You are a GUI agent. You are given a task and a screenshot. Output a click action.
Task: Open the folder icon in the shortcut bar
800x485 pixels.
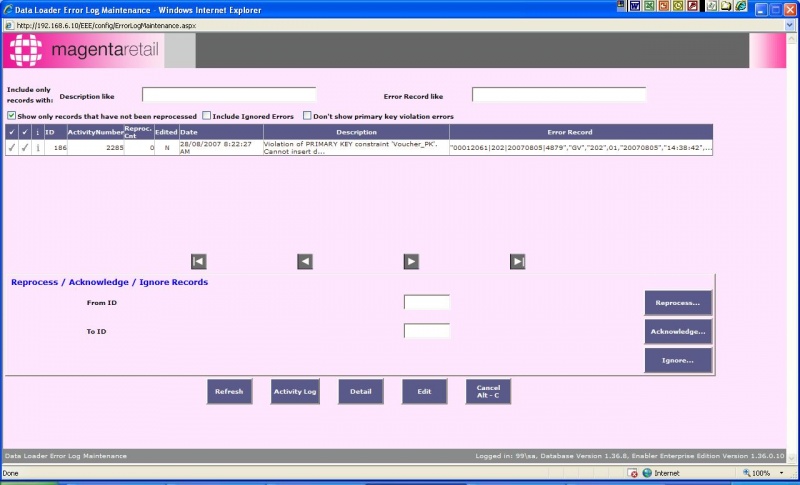(726, 6)
